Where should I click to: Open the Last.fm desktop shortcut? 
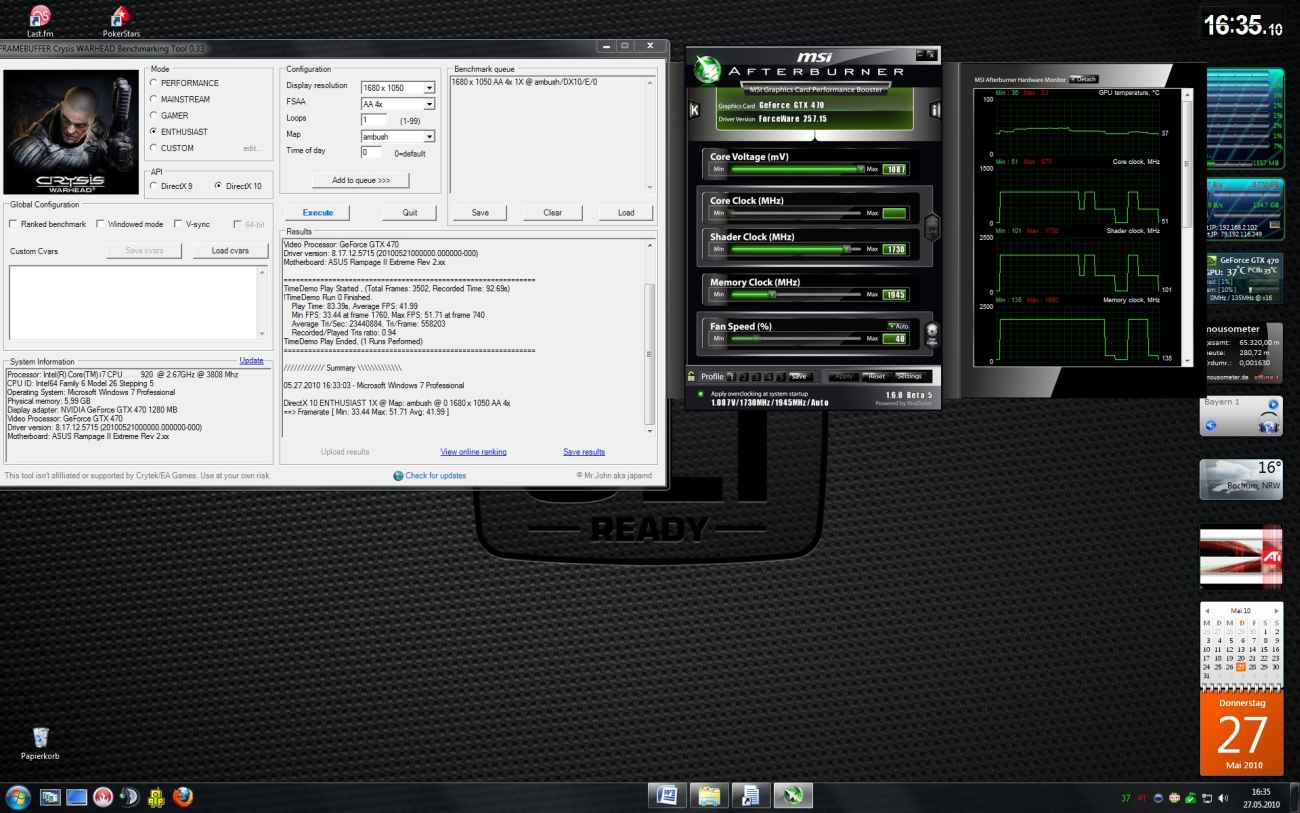point(40,20)
